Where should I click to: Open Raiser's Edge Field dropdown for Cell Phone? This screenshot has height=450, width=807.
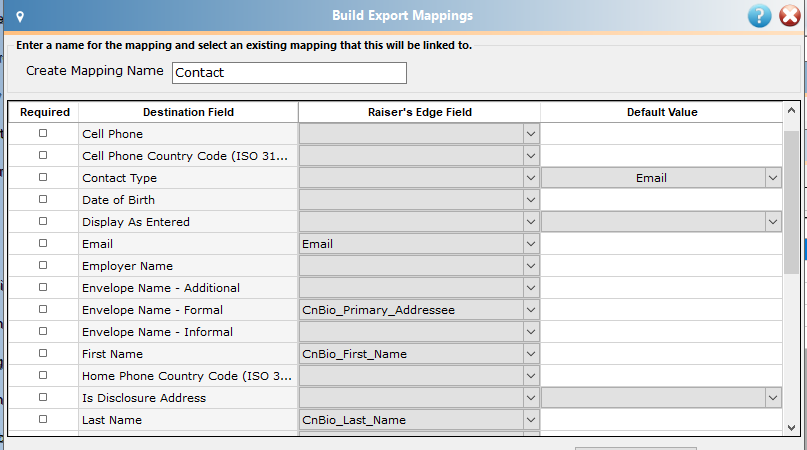tap(531, 134)
